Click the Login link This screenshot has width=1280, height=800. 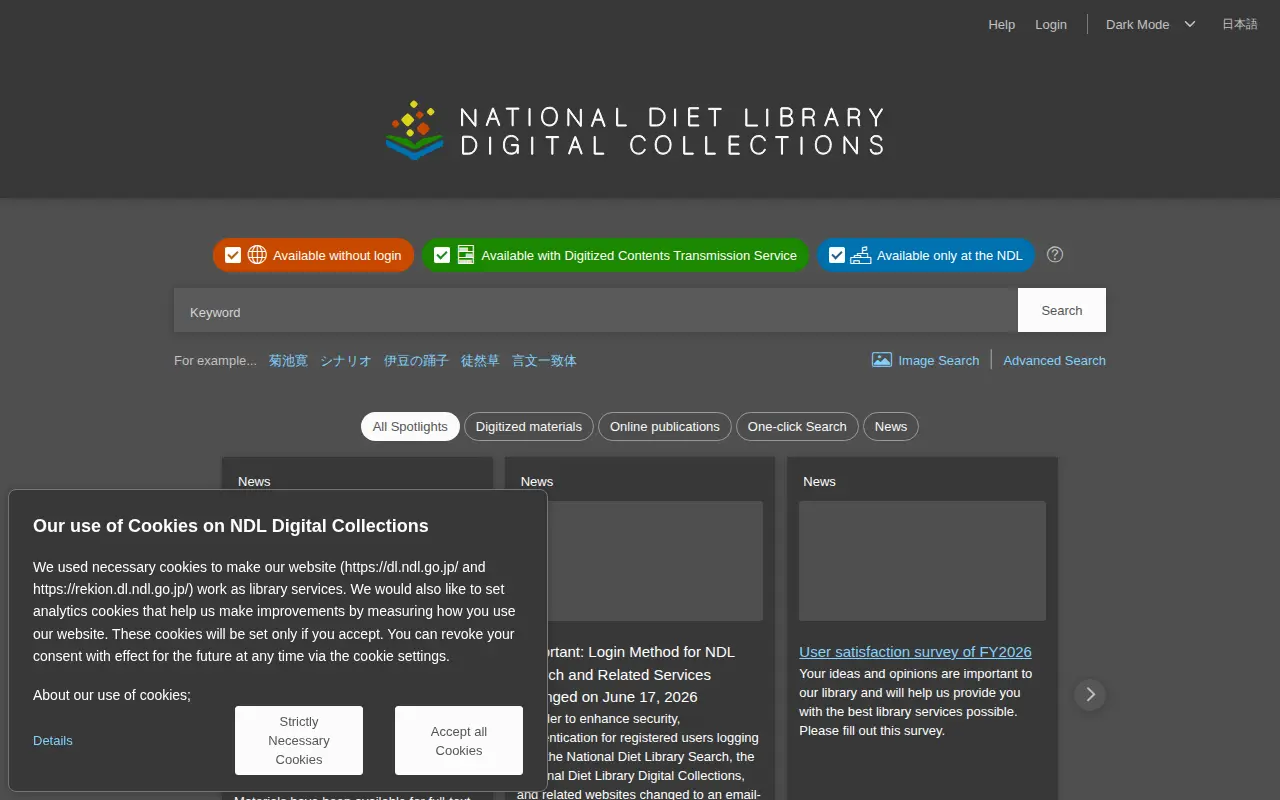[x=1051, y=24]
